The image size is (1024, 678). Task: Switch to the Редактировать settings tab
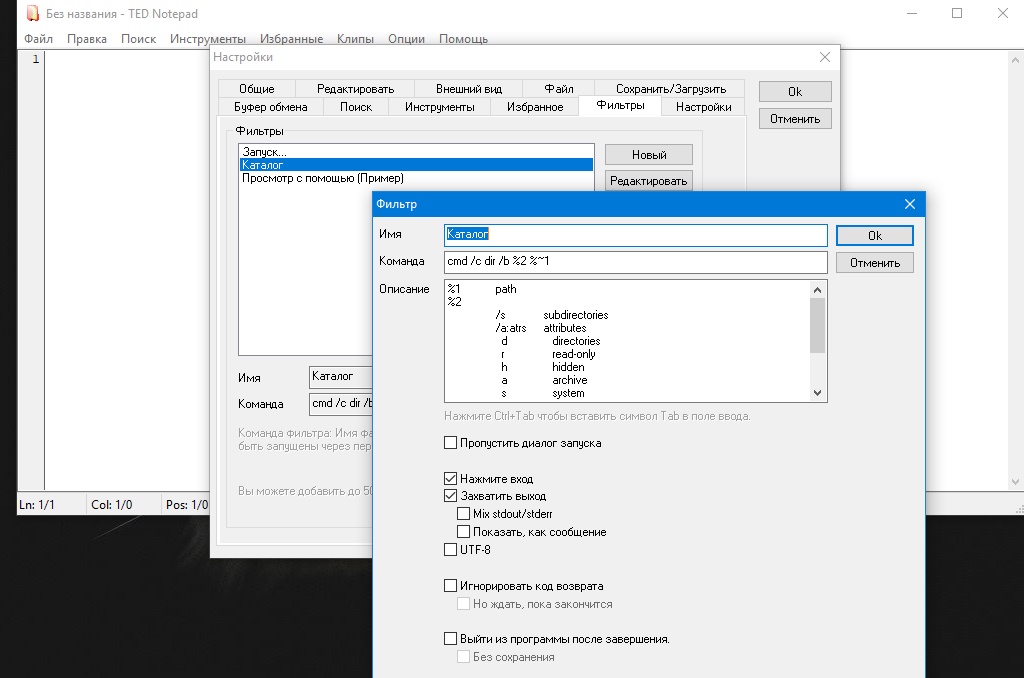[x=356, y=89]
